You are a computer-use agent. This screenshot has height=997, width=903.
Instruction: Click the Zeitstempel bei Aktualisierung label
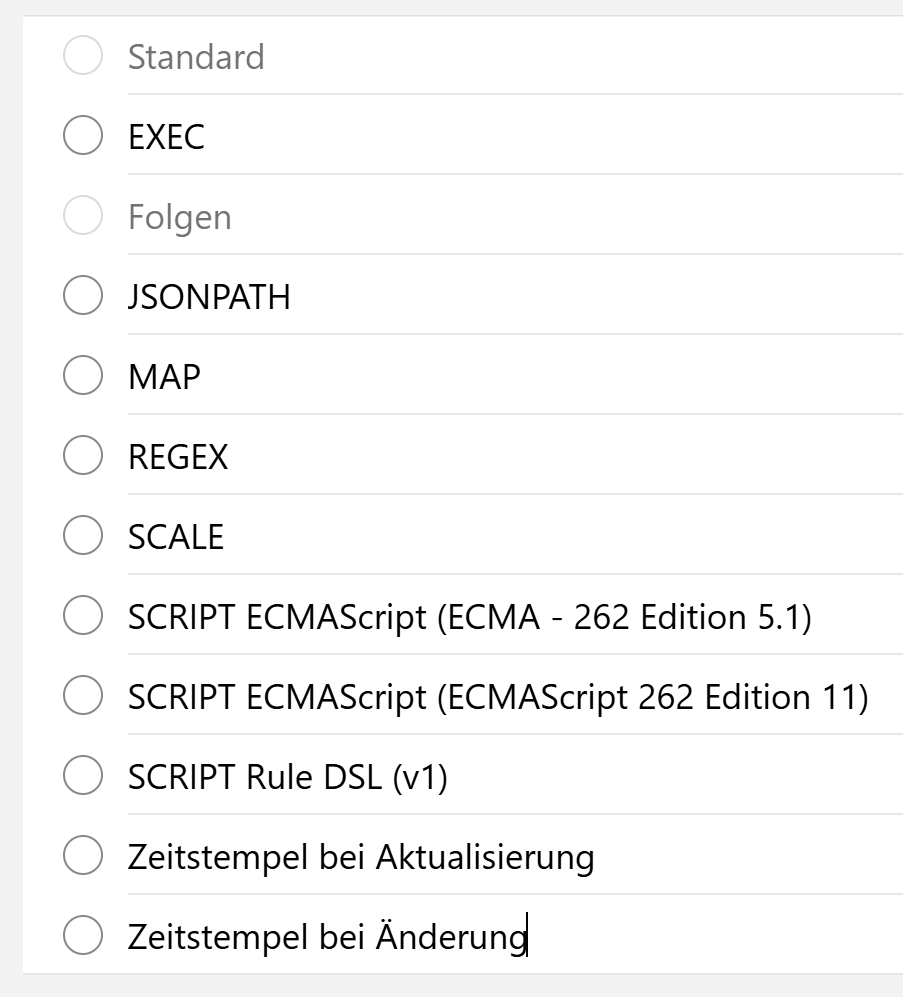tap(360, 857)
